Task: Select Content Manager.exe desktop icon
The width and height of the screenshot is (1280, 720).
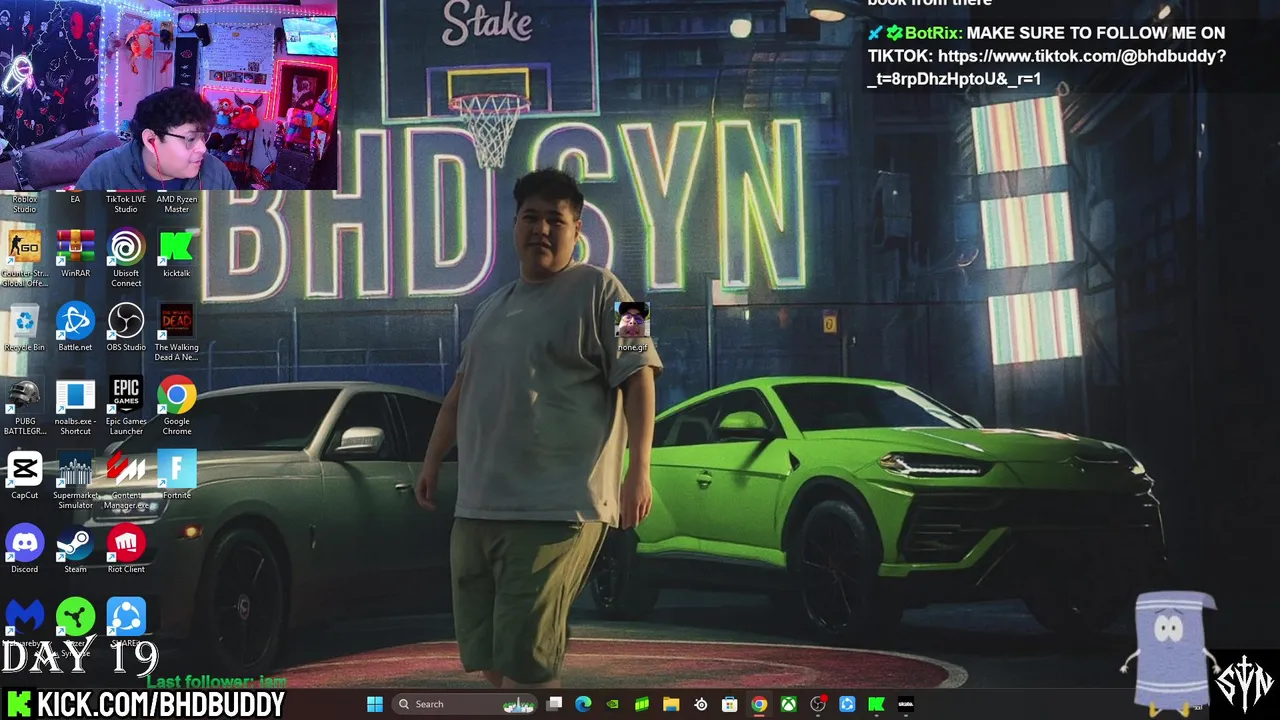Action: [126, 480]
